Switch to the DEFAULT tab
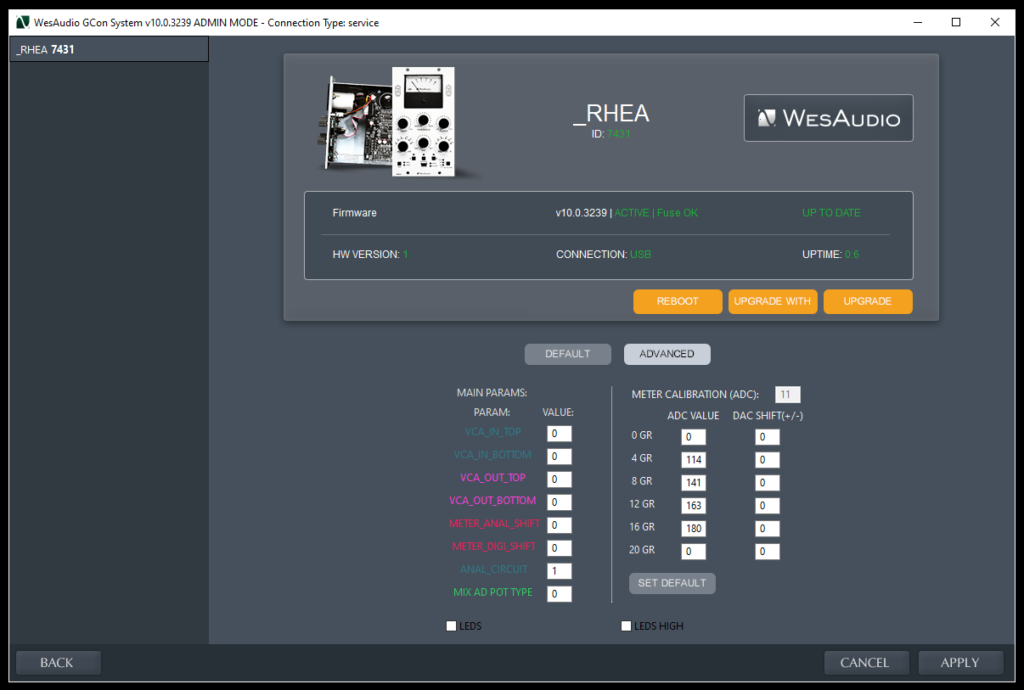The width and height of the screenshot is (1024, 690). tap(568, 354)
